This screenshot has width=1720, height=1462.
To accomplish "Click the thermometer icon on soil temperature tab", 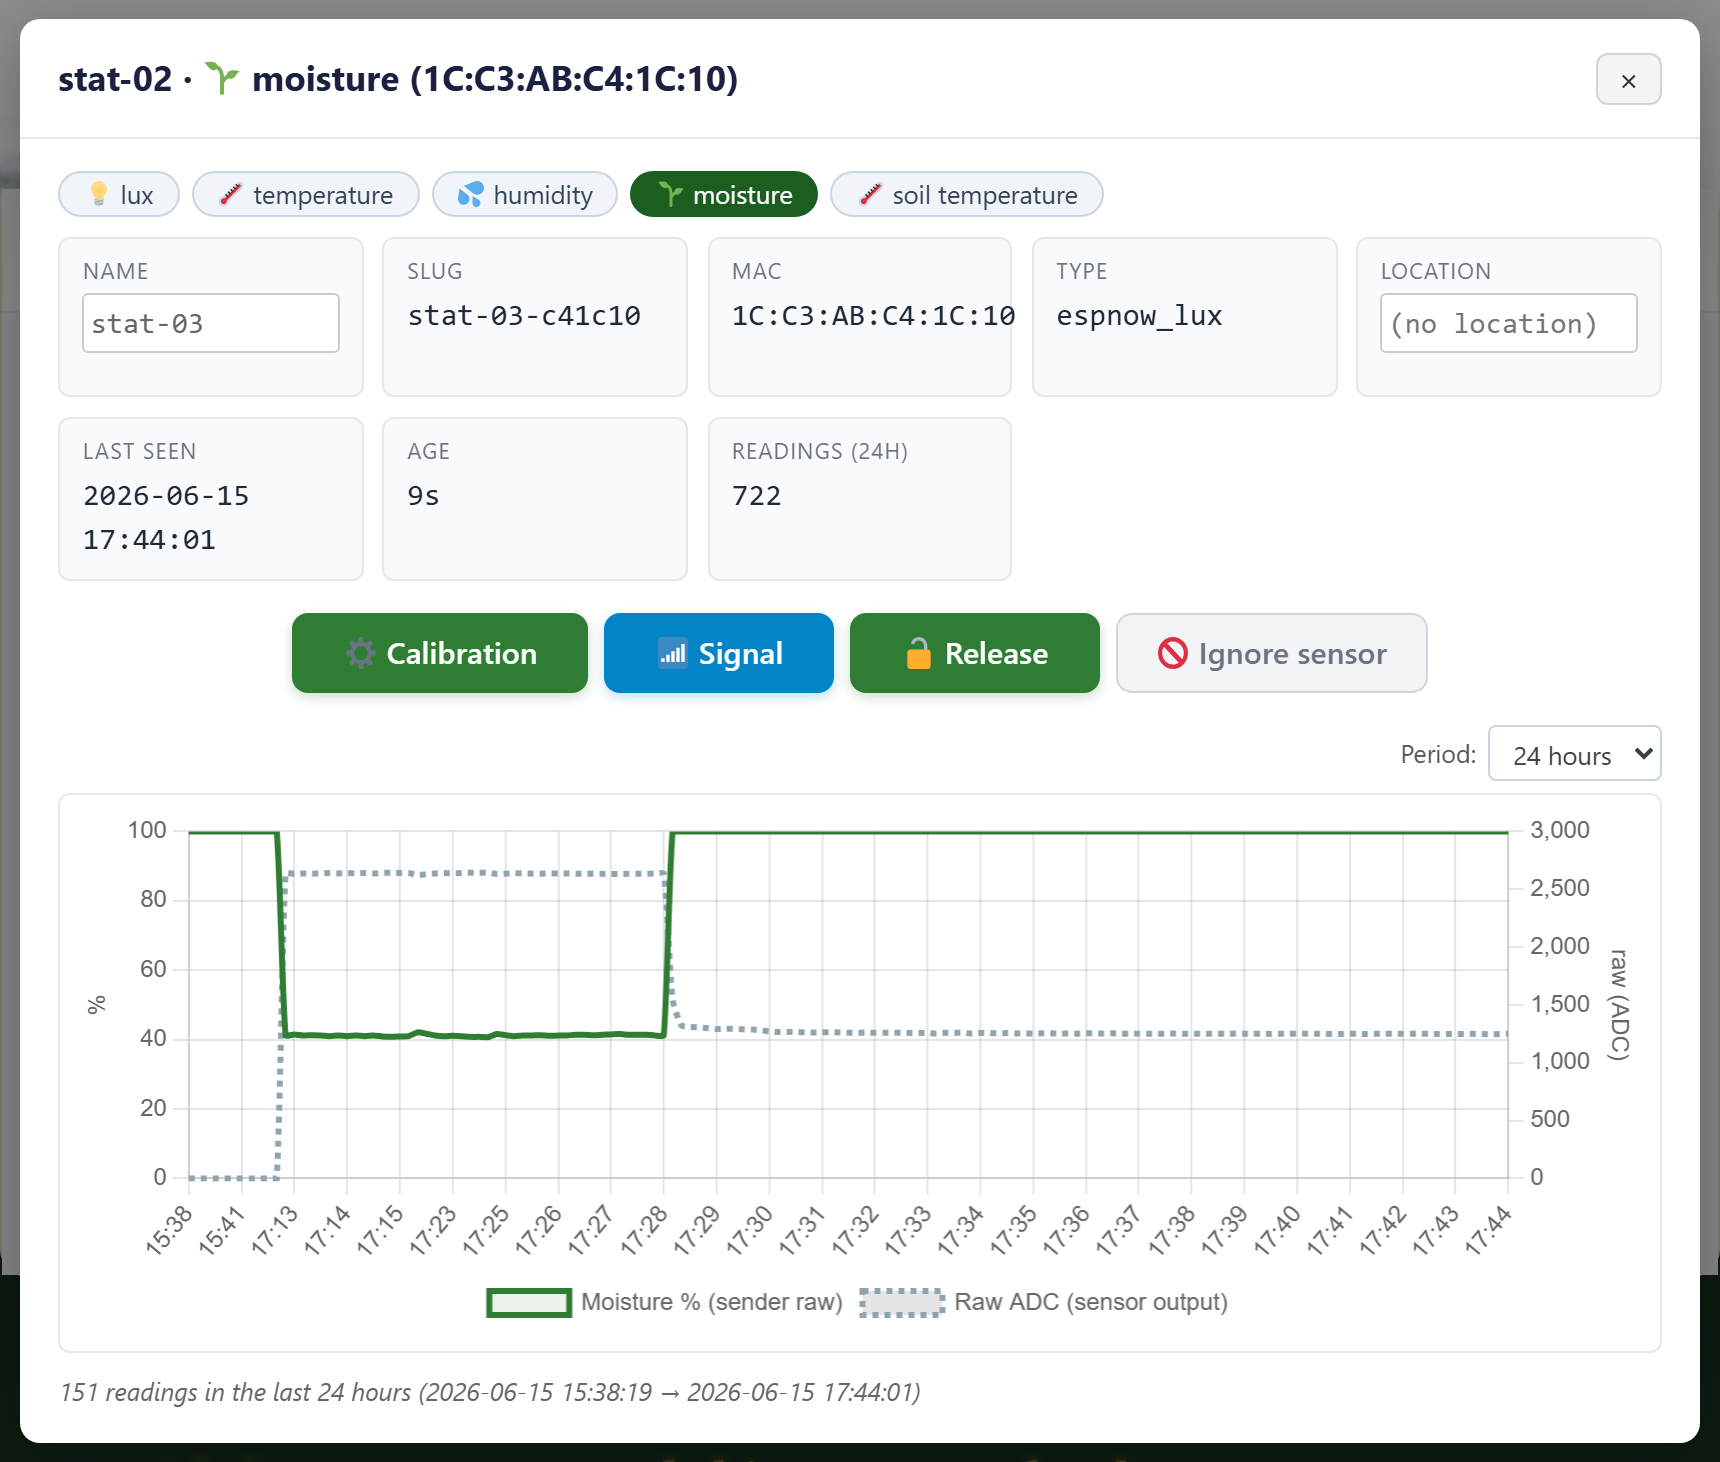I will point(870,194).
